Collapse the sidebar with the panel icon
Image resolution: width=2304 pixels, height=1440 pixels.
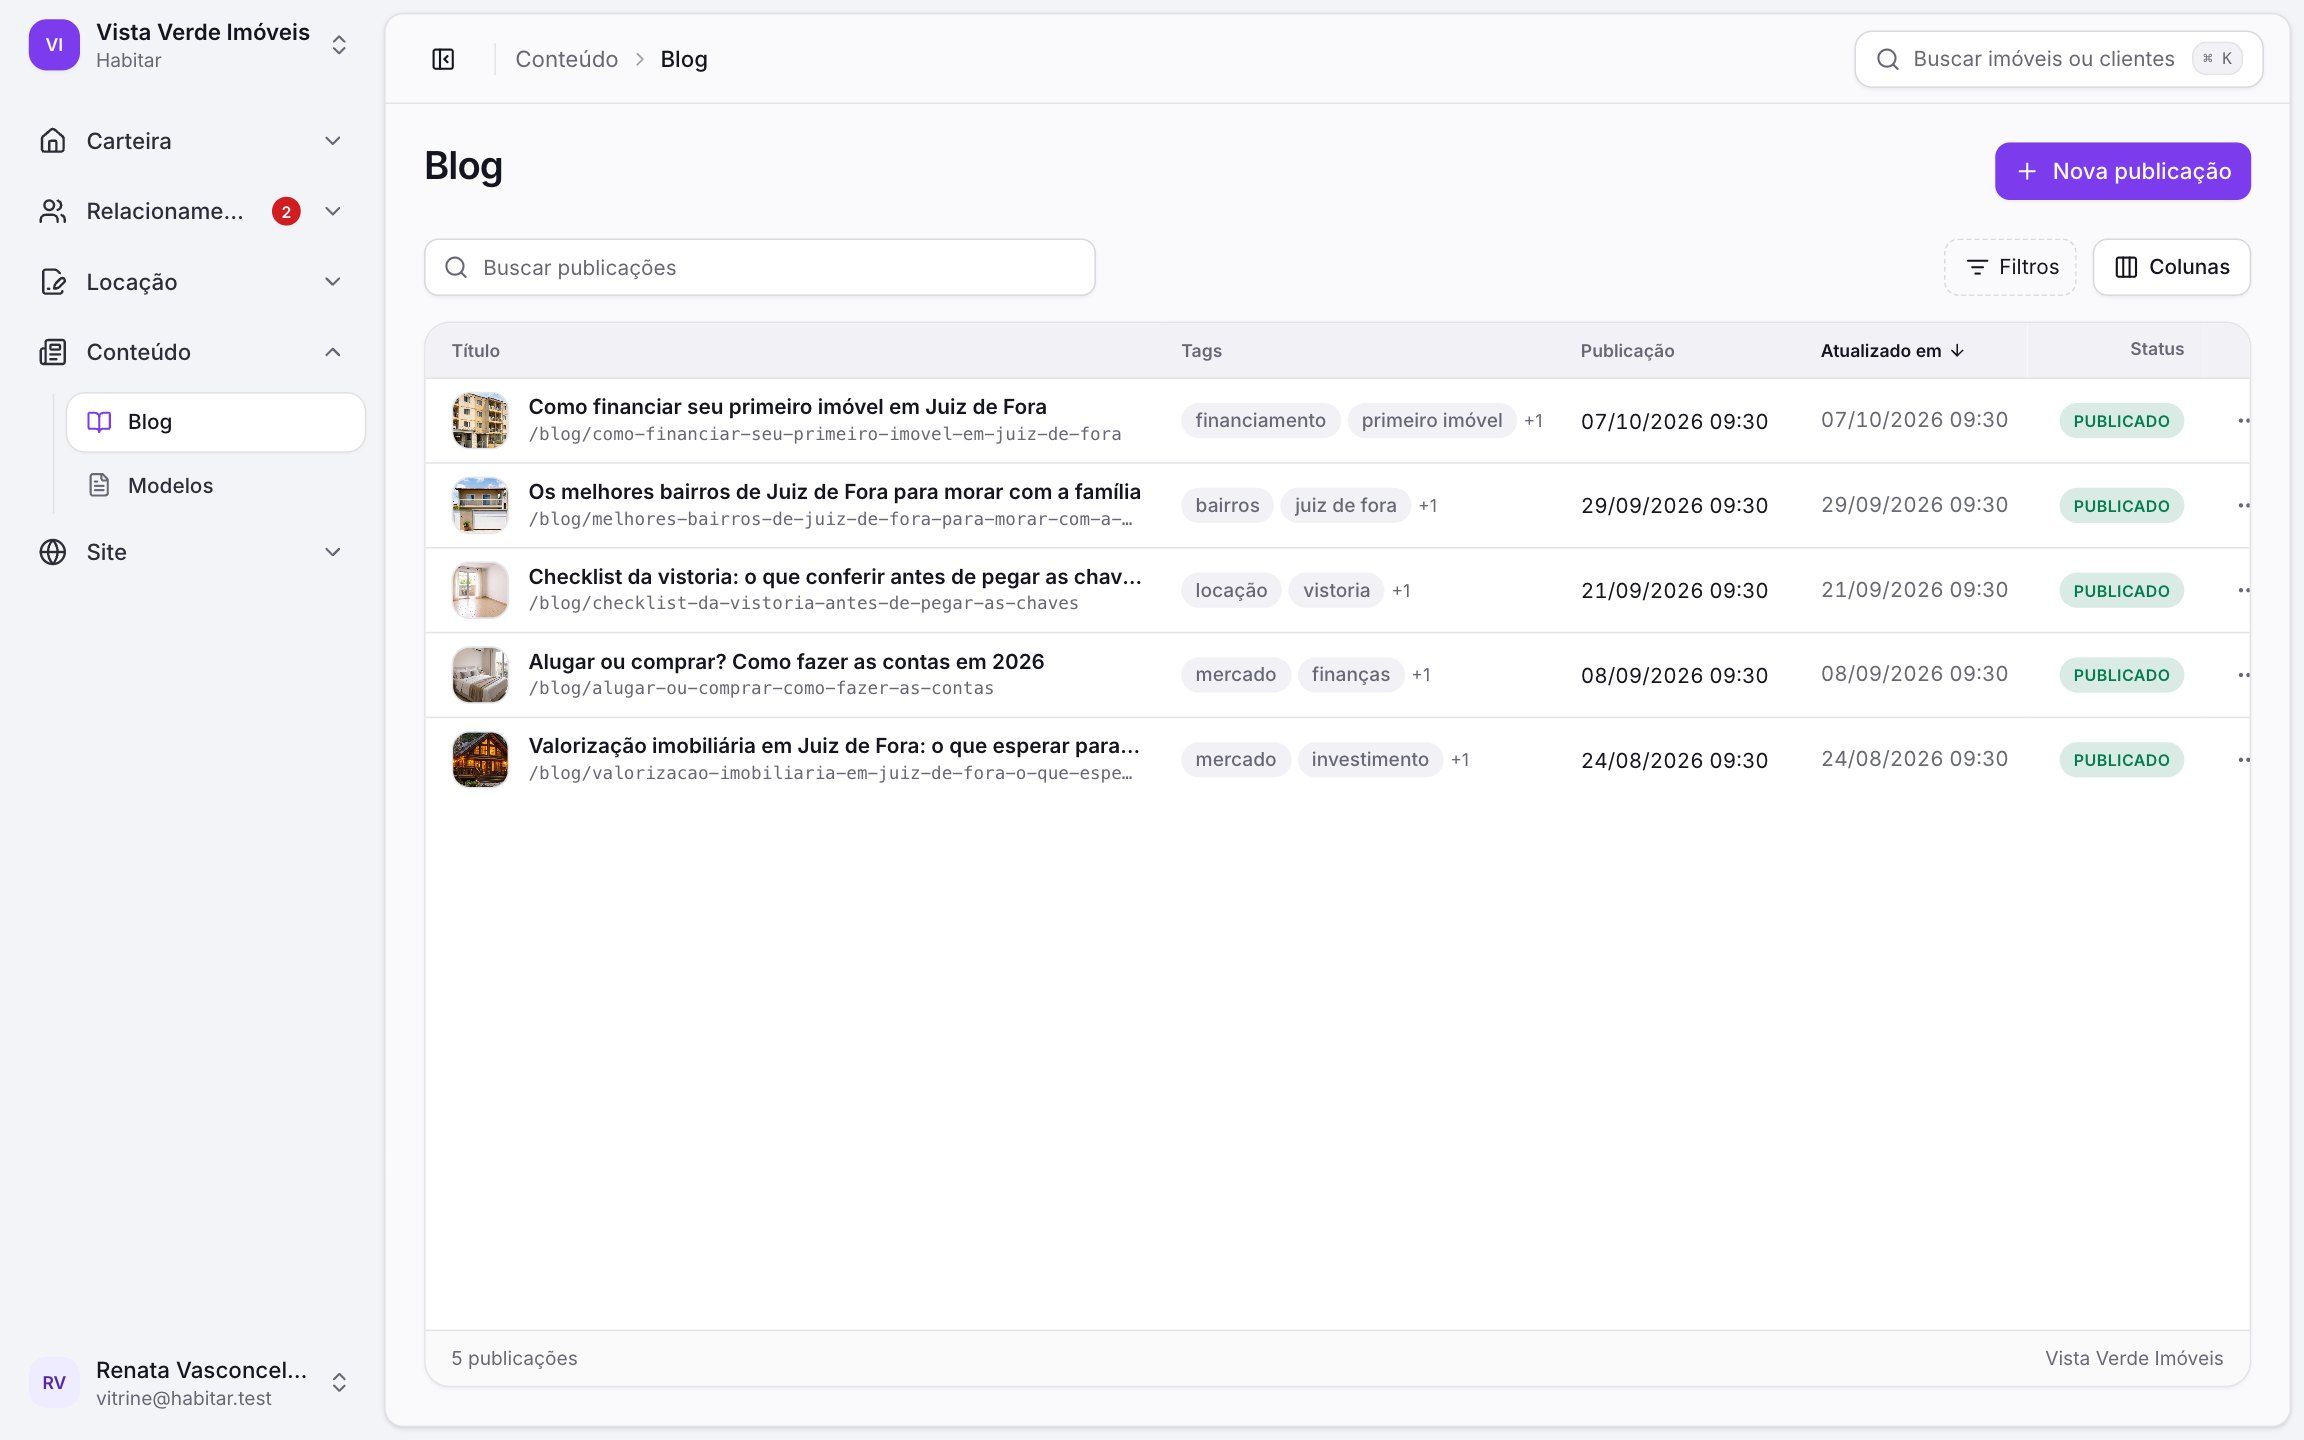tap(443, 59)
